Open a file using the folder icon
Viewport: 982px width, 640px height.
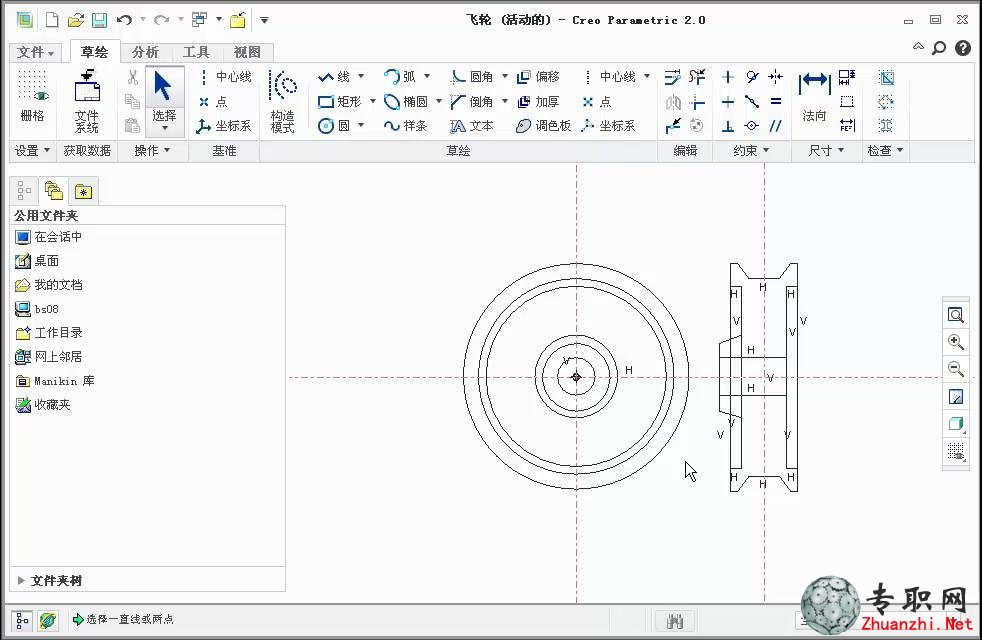(x=76, y=20)
